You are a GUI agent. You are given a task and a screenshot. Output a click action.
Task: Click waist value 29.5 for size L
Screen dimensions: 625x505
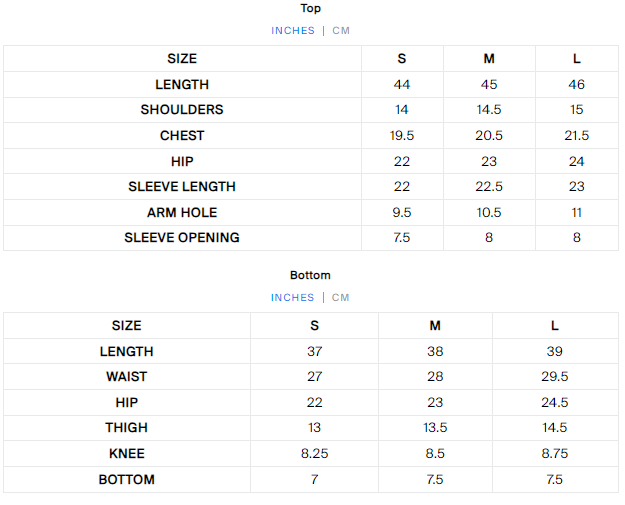click(555, 377)
